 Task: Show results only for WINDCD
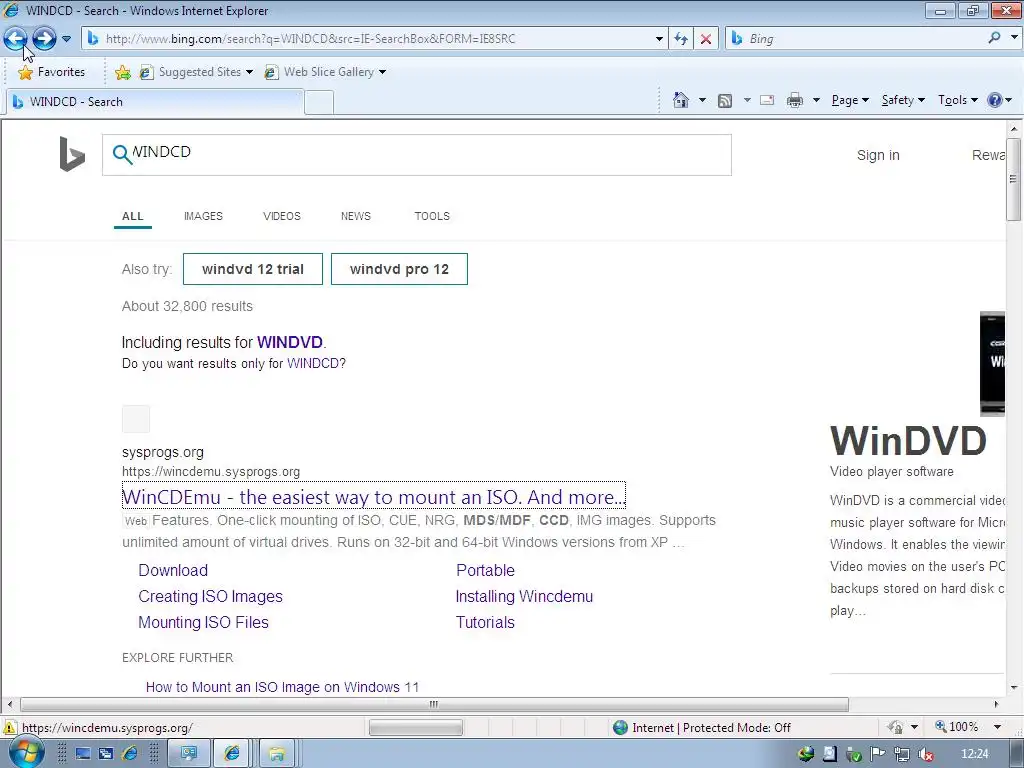pos(313,364)
